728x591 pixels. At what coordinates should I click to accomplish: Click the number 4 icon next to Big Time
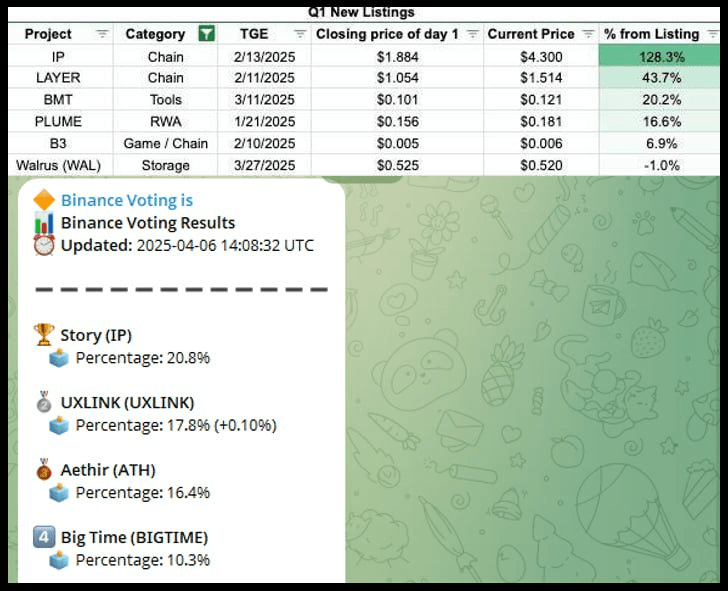[44, 537]
